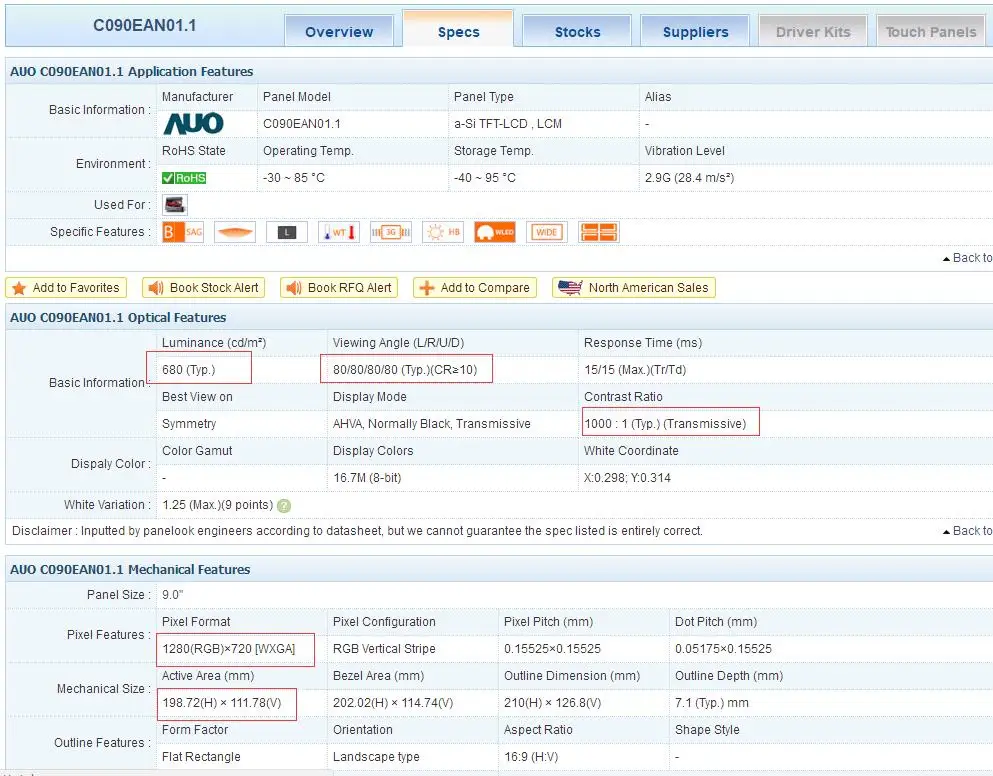Click Book Stock Alert button

coord(203,288)
